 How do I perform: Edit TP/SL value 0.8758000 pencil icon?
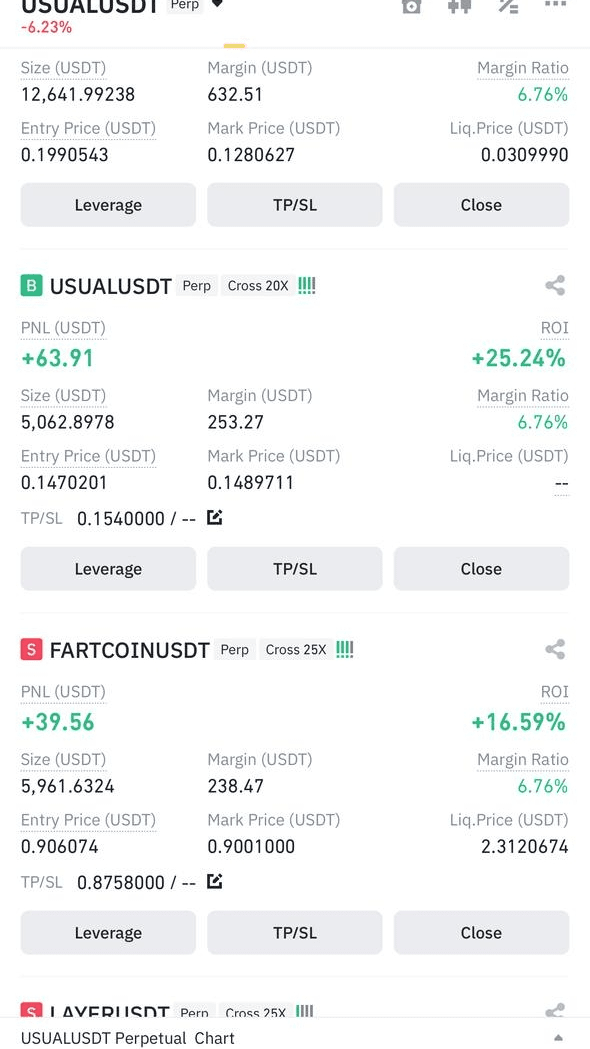coord(214,882)
